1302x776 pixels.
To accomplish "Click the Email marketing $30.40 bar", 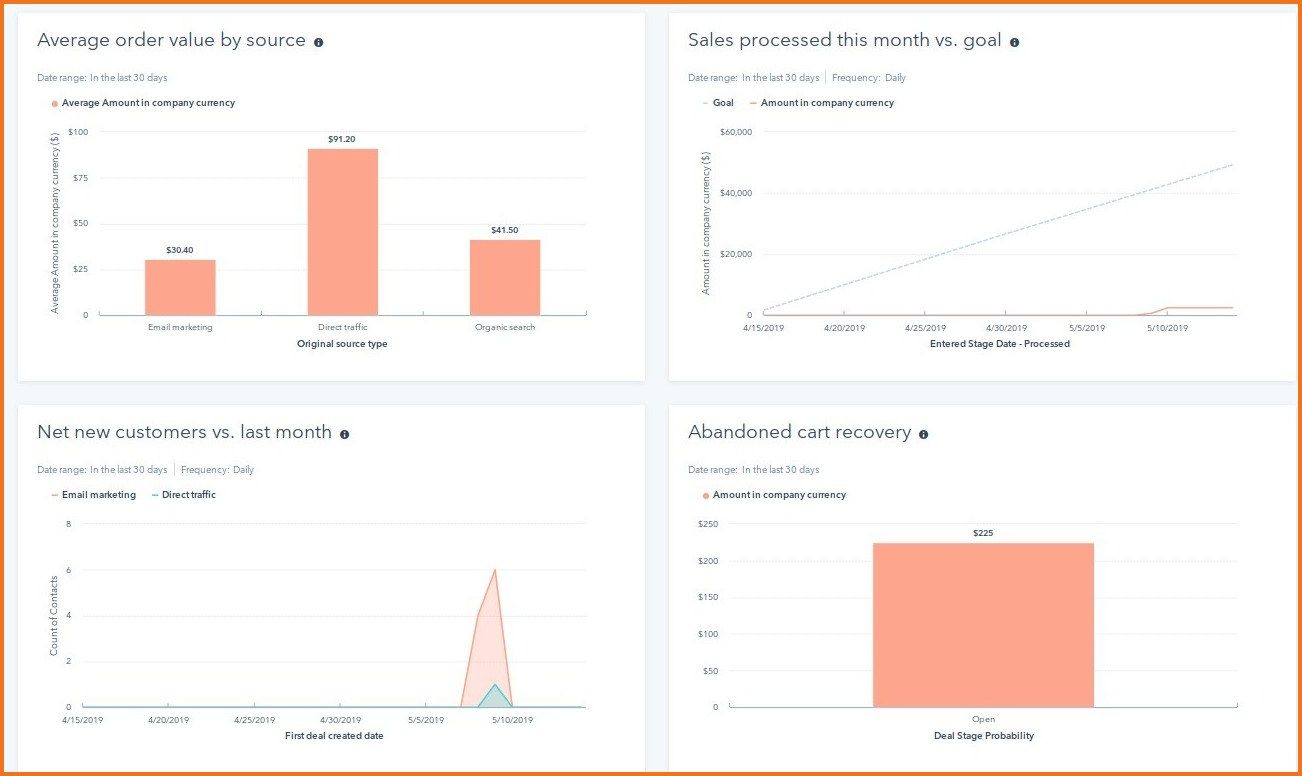I will click(x=180, y=287).
